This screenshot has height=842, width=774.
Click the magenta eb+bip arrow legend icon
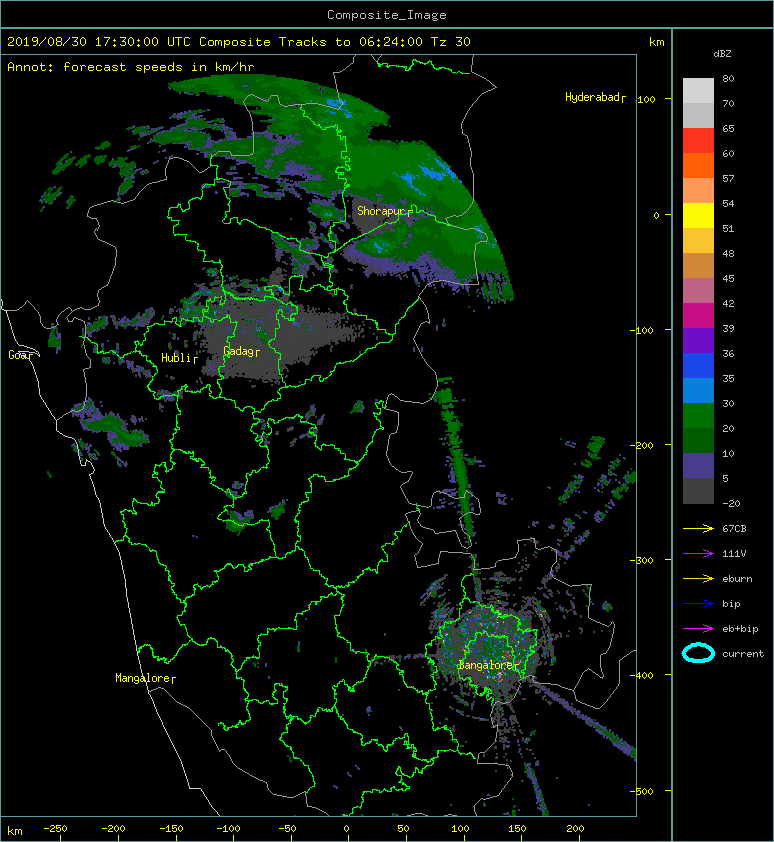[x=698, y=629]
